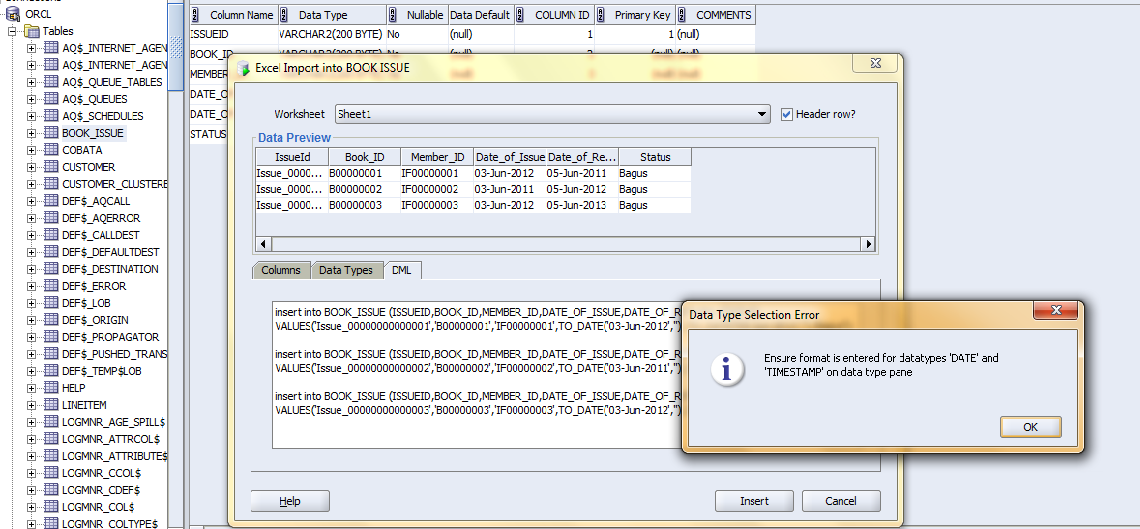Click the Insert button
This screenshot has width=1140, height=529.
(x=754, y=501)
